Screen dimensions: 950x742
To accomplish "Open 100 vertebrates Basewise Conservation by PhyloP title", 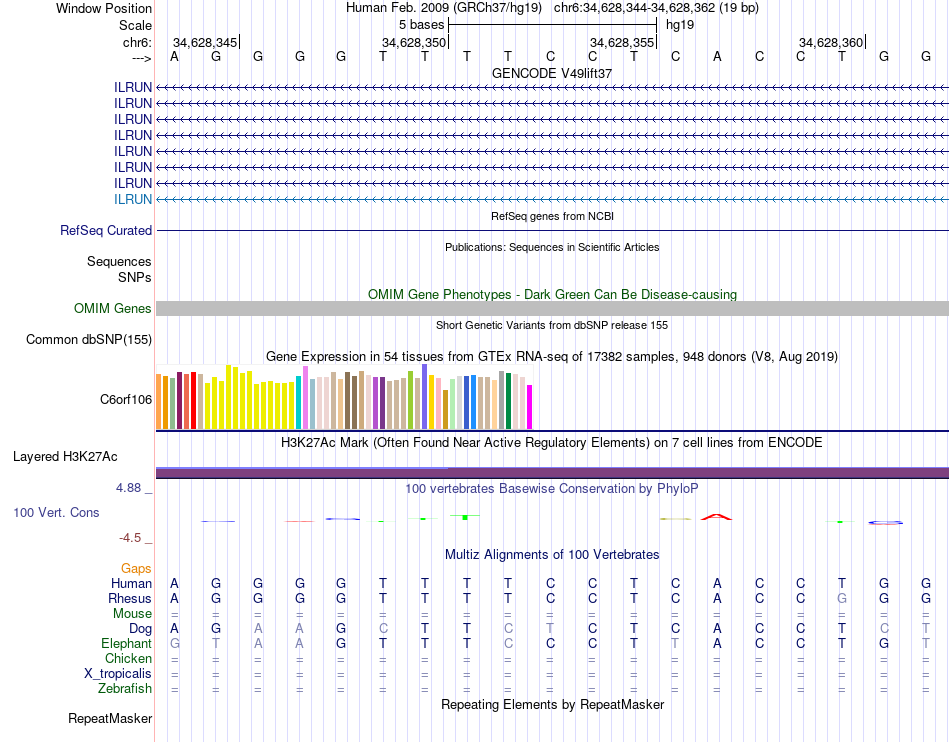I will 552,489.
